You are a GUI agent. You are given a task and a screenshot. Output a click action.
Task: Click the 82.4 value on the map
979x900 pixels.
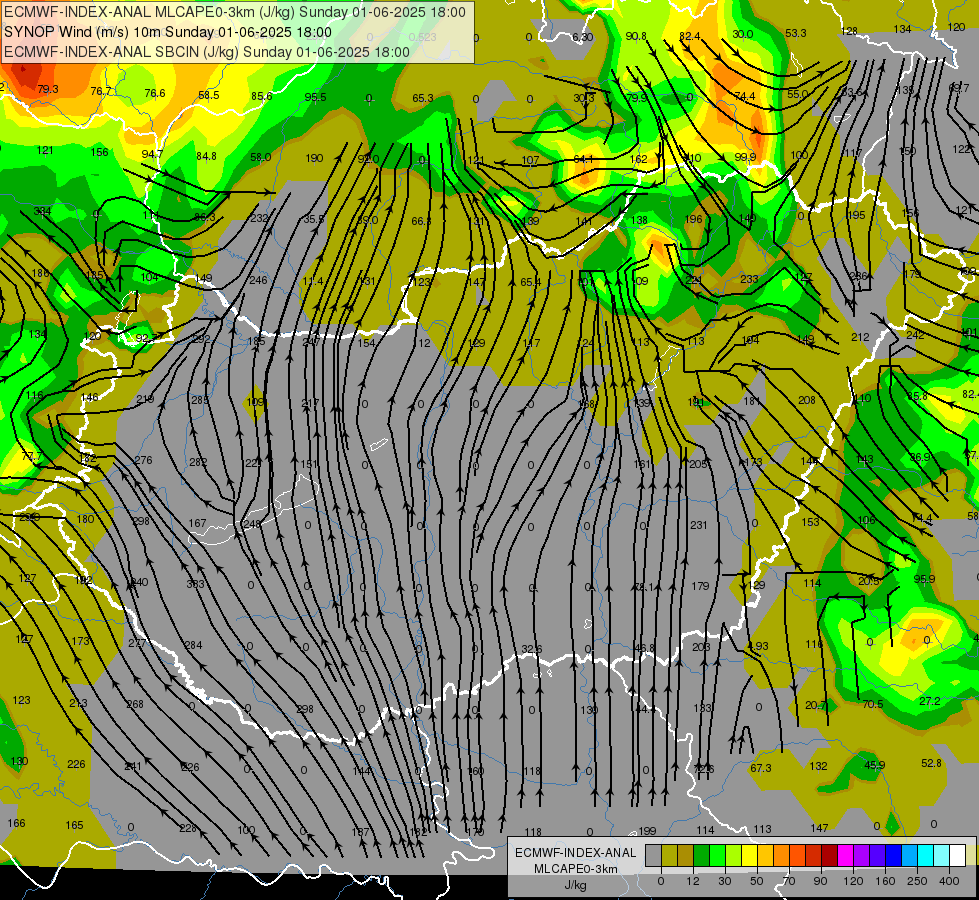click(x=689, y=36)
